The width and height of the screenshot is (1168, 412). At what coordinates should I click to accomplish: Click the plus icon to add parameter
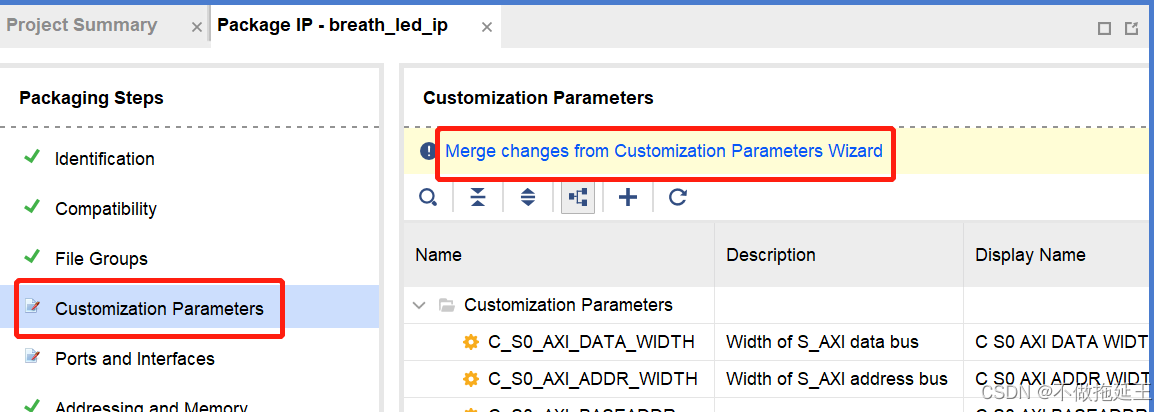(628, 198)
